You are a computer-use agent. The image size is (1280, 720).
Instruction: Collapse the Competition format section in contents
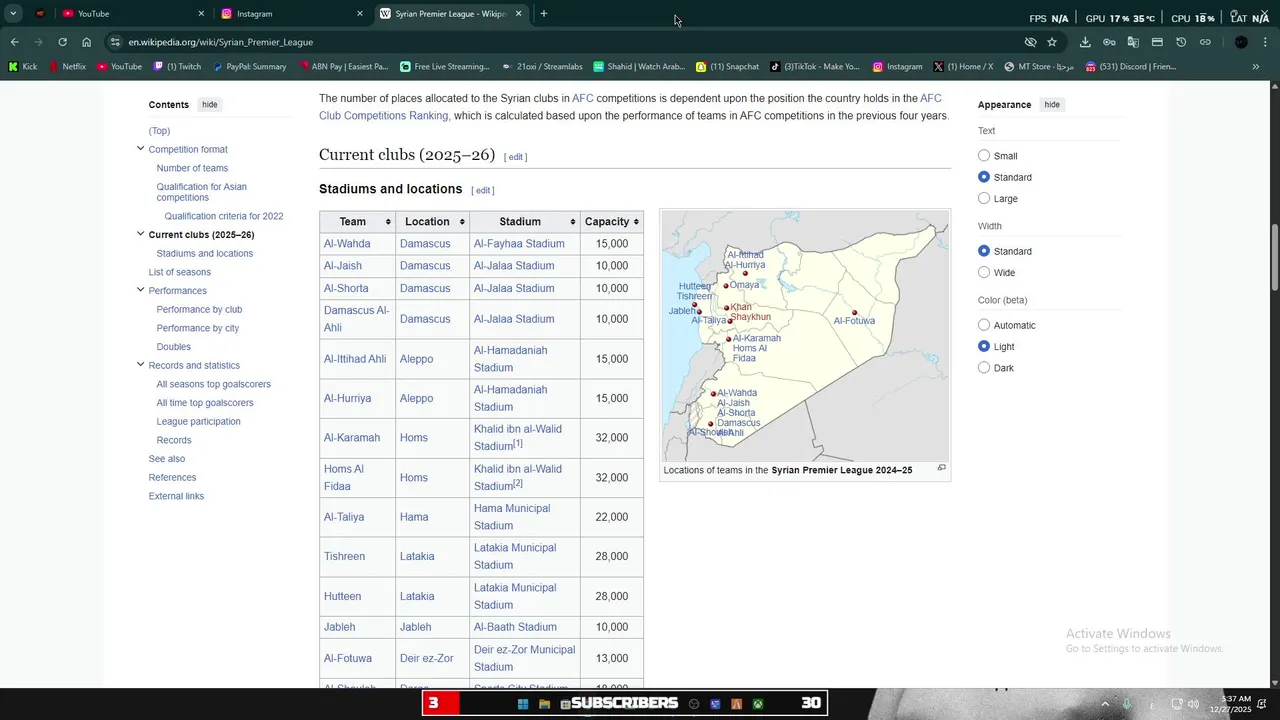pyautogui.click(x=140, y=149)
